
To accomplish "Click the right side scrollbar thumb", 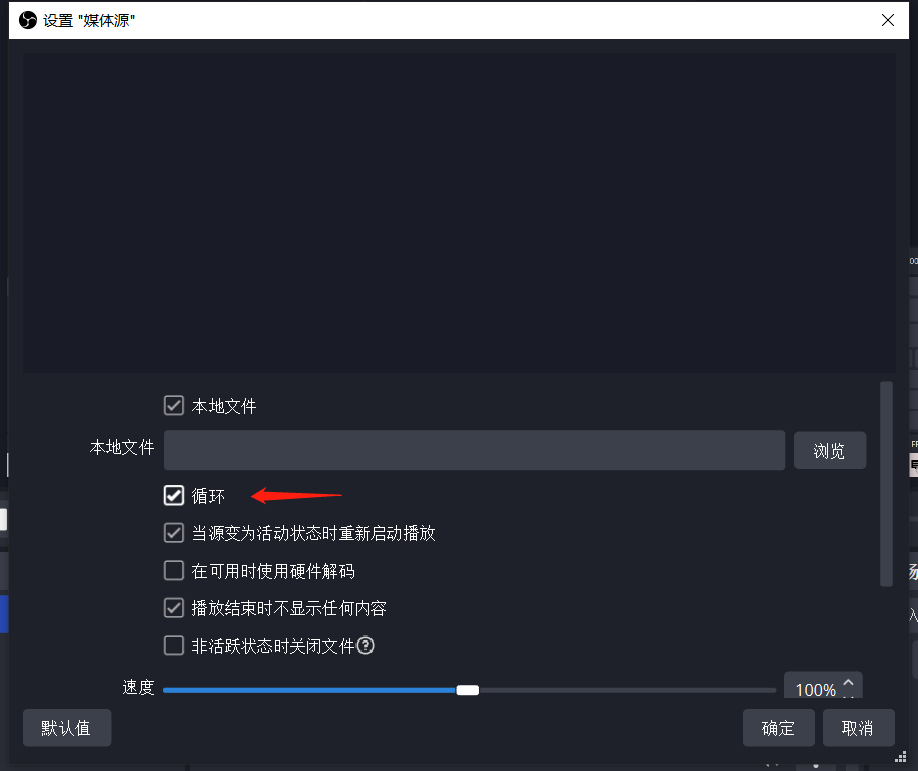I will [x=886, y=480].
